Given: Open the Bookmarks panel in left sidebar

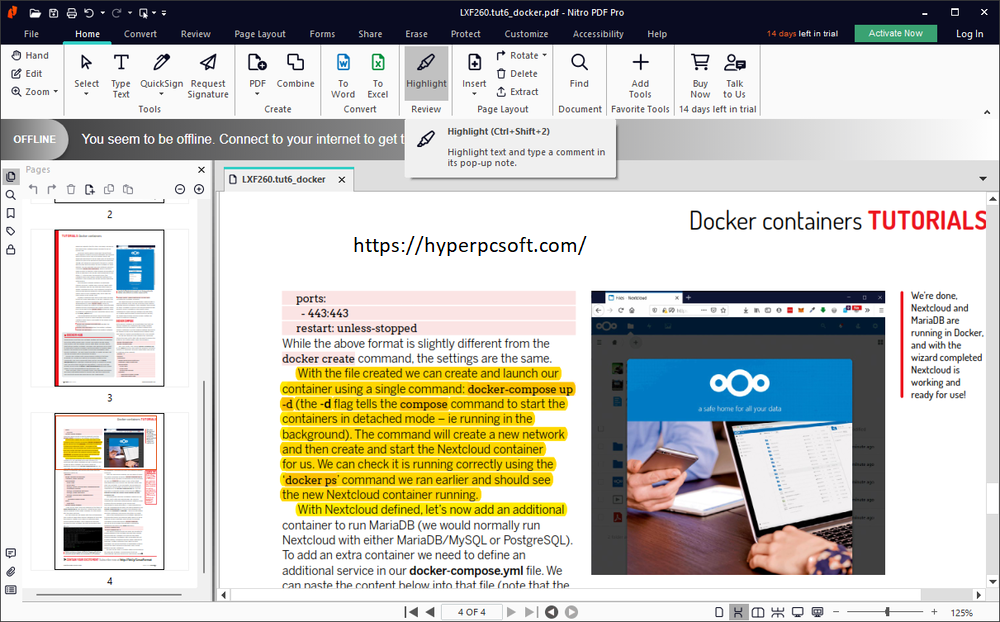Looking at the screenshot, I should 11,213.
